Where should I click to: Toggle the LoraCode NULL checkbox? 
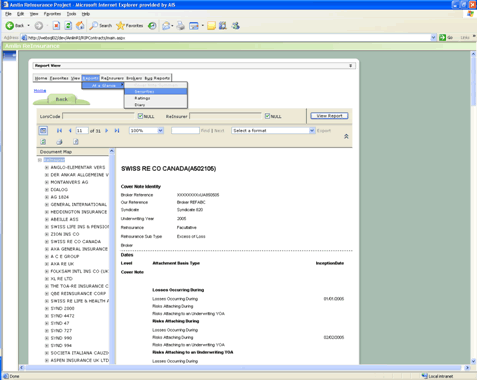[x=140, y=116]
